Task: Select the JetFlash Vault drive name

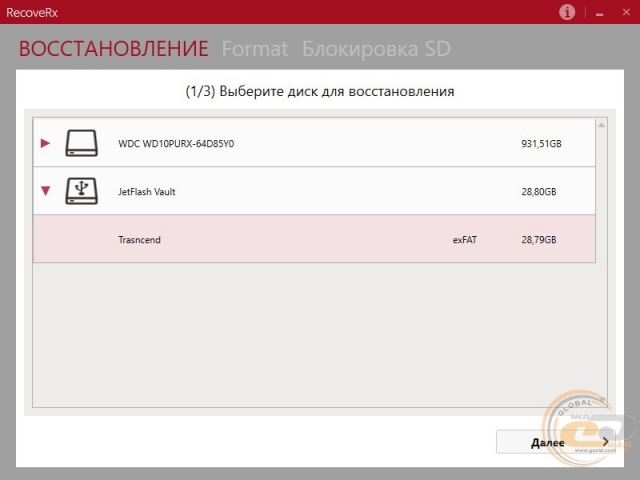Action: tap(147, 192)
